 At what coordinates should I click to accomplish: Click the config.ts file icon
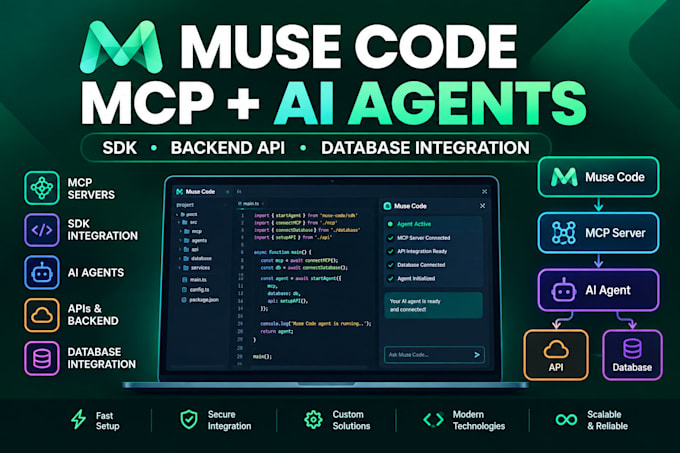pyautogui.click(x=184, y=290)
